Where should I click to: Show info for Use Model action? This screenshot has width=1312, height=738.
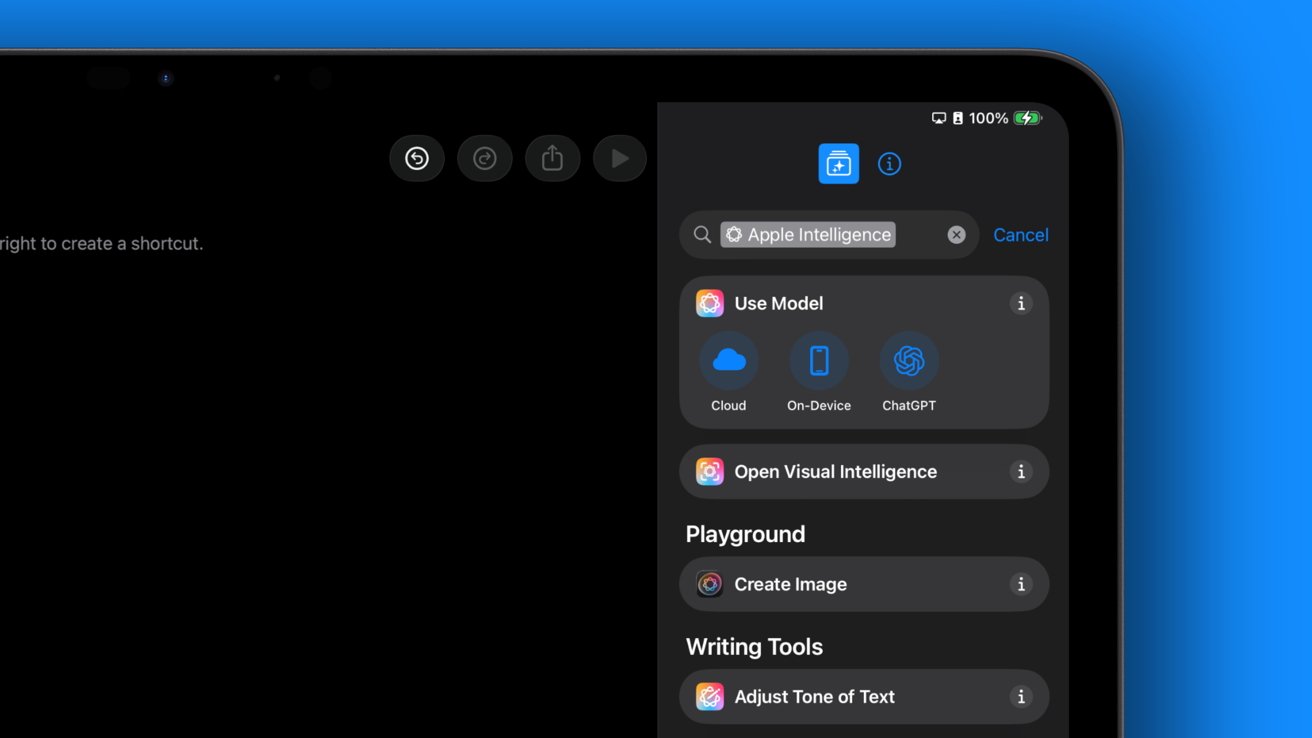click(x=1021, y=303)
